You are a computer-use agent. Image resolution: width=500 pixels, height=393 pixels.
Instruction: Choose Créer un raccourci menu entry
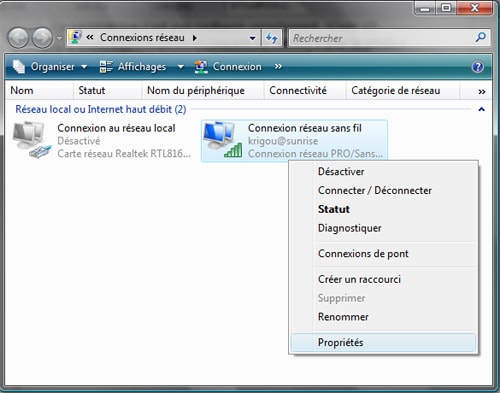click(383, 279)
